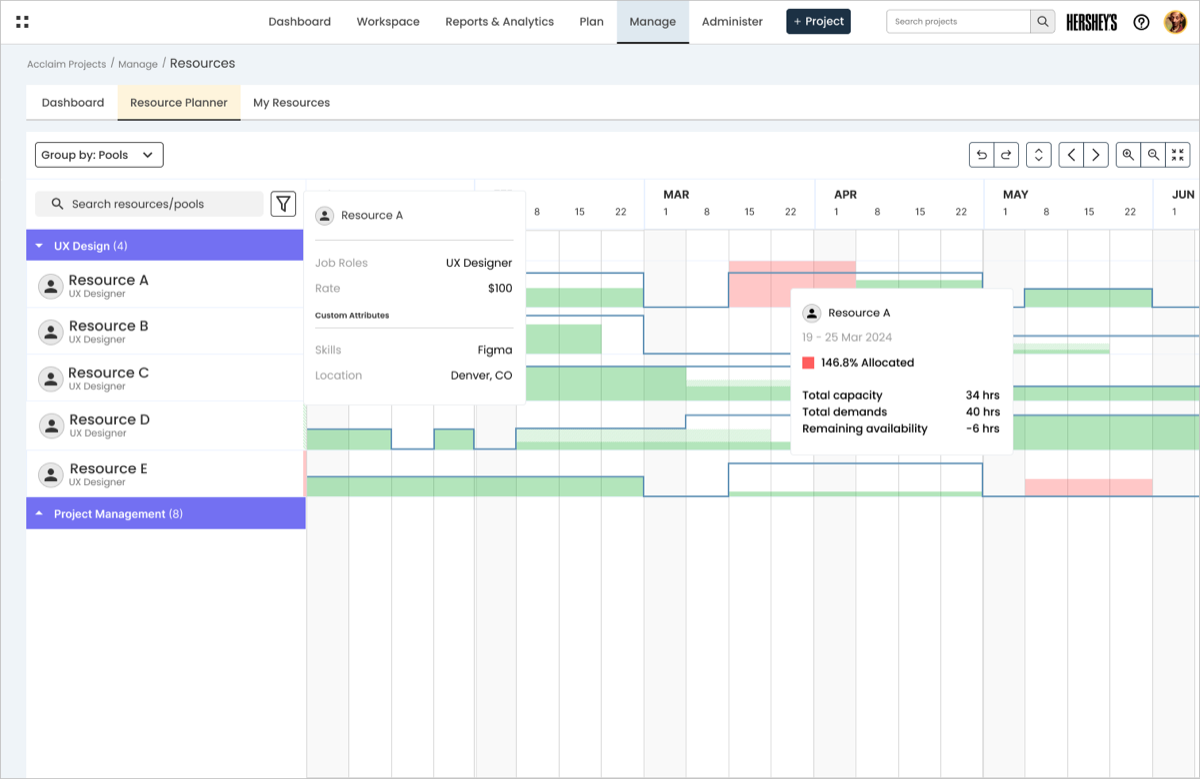The height and width of the screenshot is (779, 1200).
Task: Click '40 hrs' total demands value
Action: [982, 412]
